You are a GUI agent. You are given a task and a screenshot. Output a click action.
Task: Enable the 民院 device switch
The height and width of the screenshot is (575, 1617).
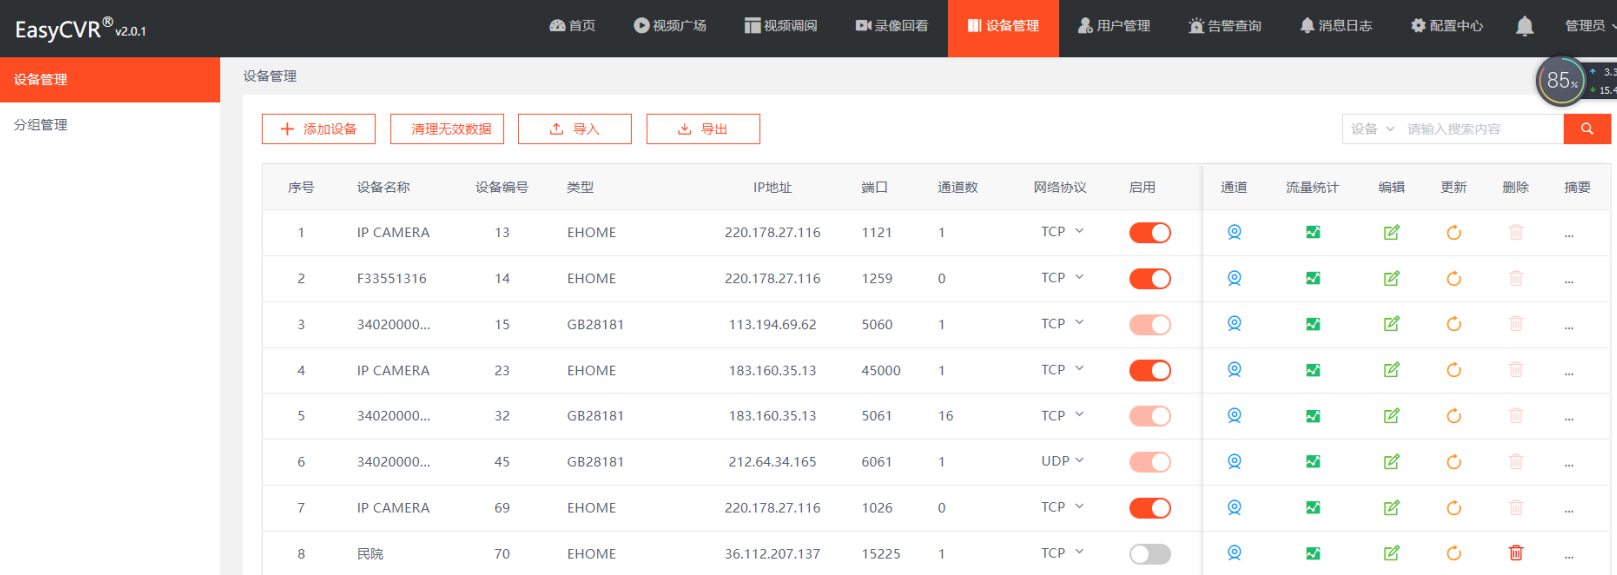1150,553
